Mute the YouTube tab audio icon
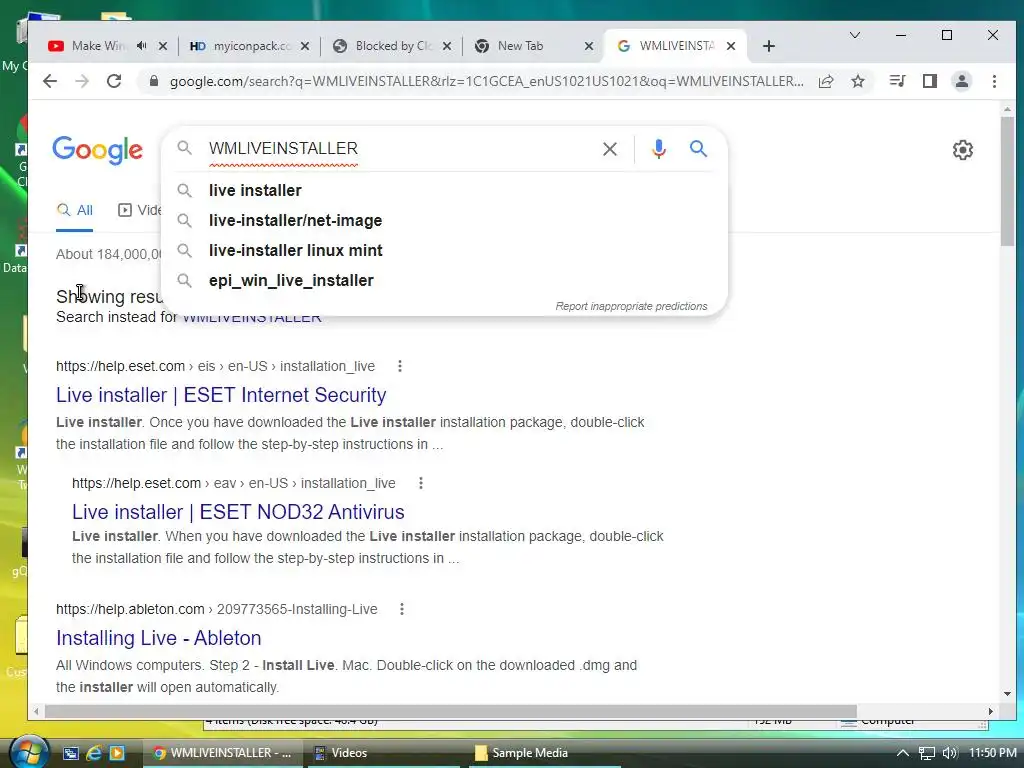This screenshot has height=768, width=1024. (142, 46)
